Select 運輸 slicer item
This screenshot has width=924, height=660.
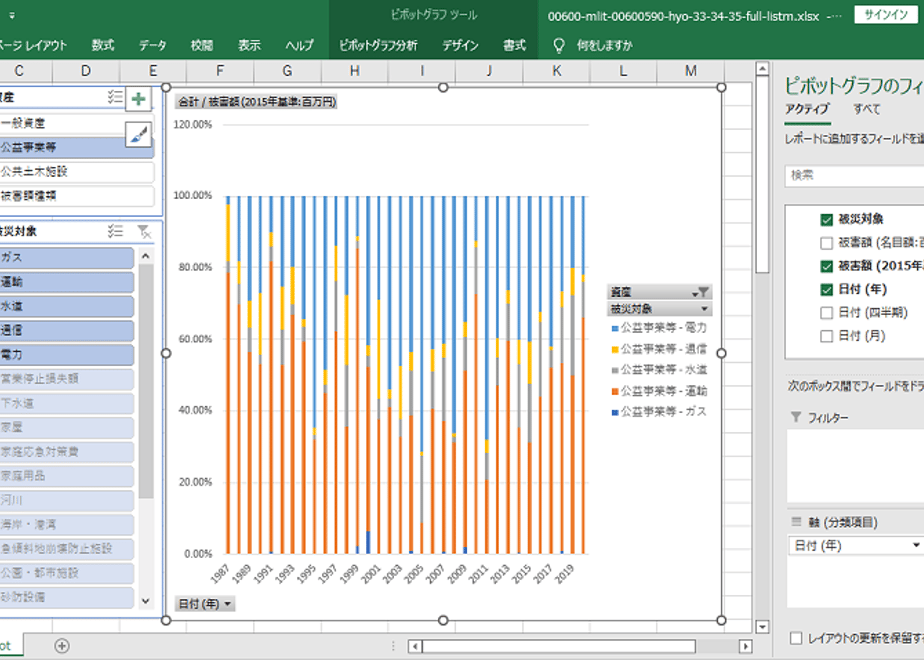pos(67,282)
